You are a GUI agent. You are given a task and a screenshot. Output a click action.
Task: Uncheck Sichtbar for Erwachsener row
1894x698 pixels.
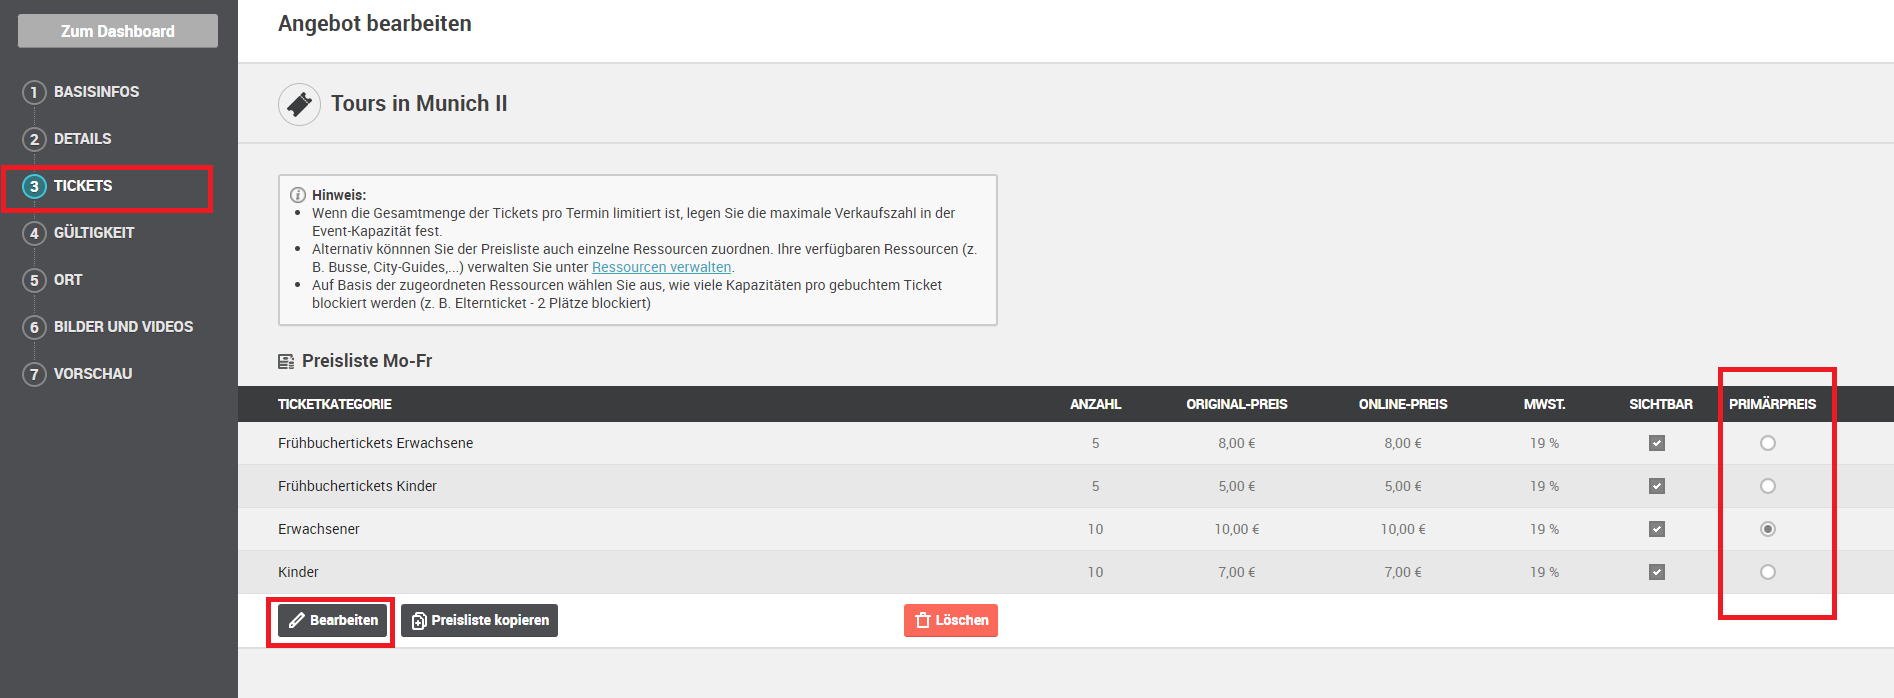(1657, 529)
